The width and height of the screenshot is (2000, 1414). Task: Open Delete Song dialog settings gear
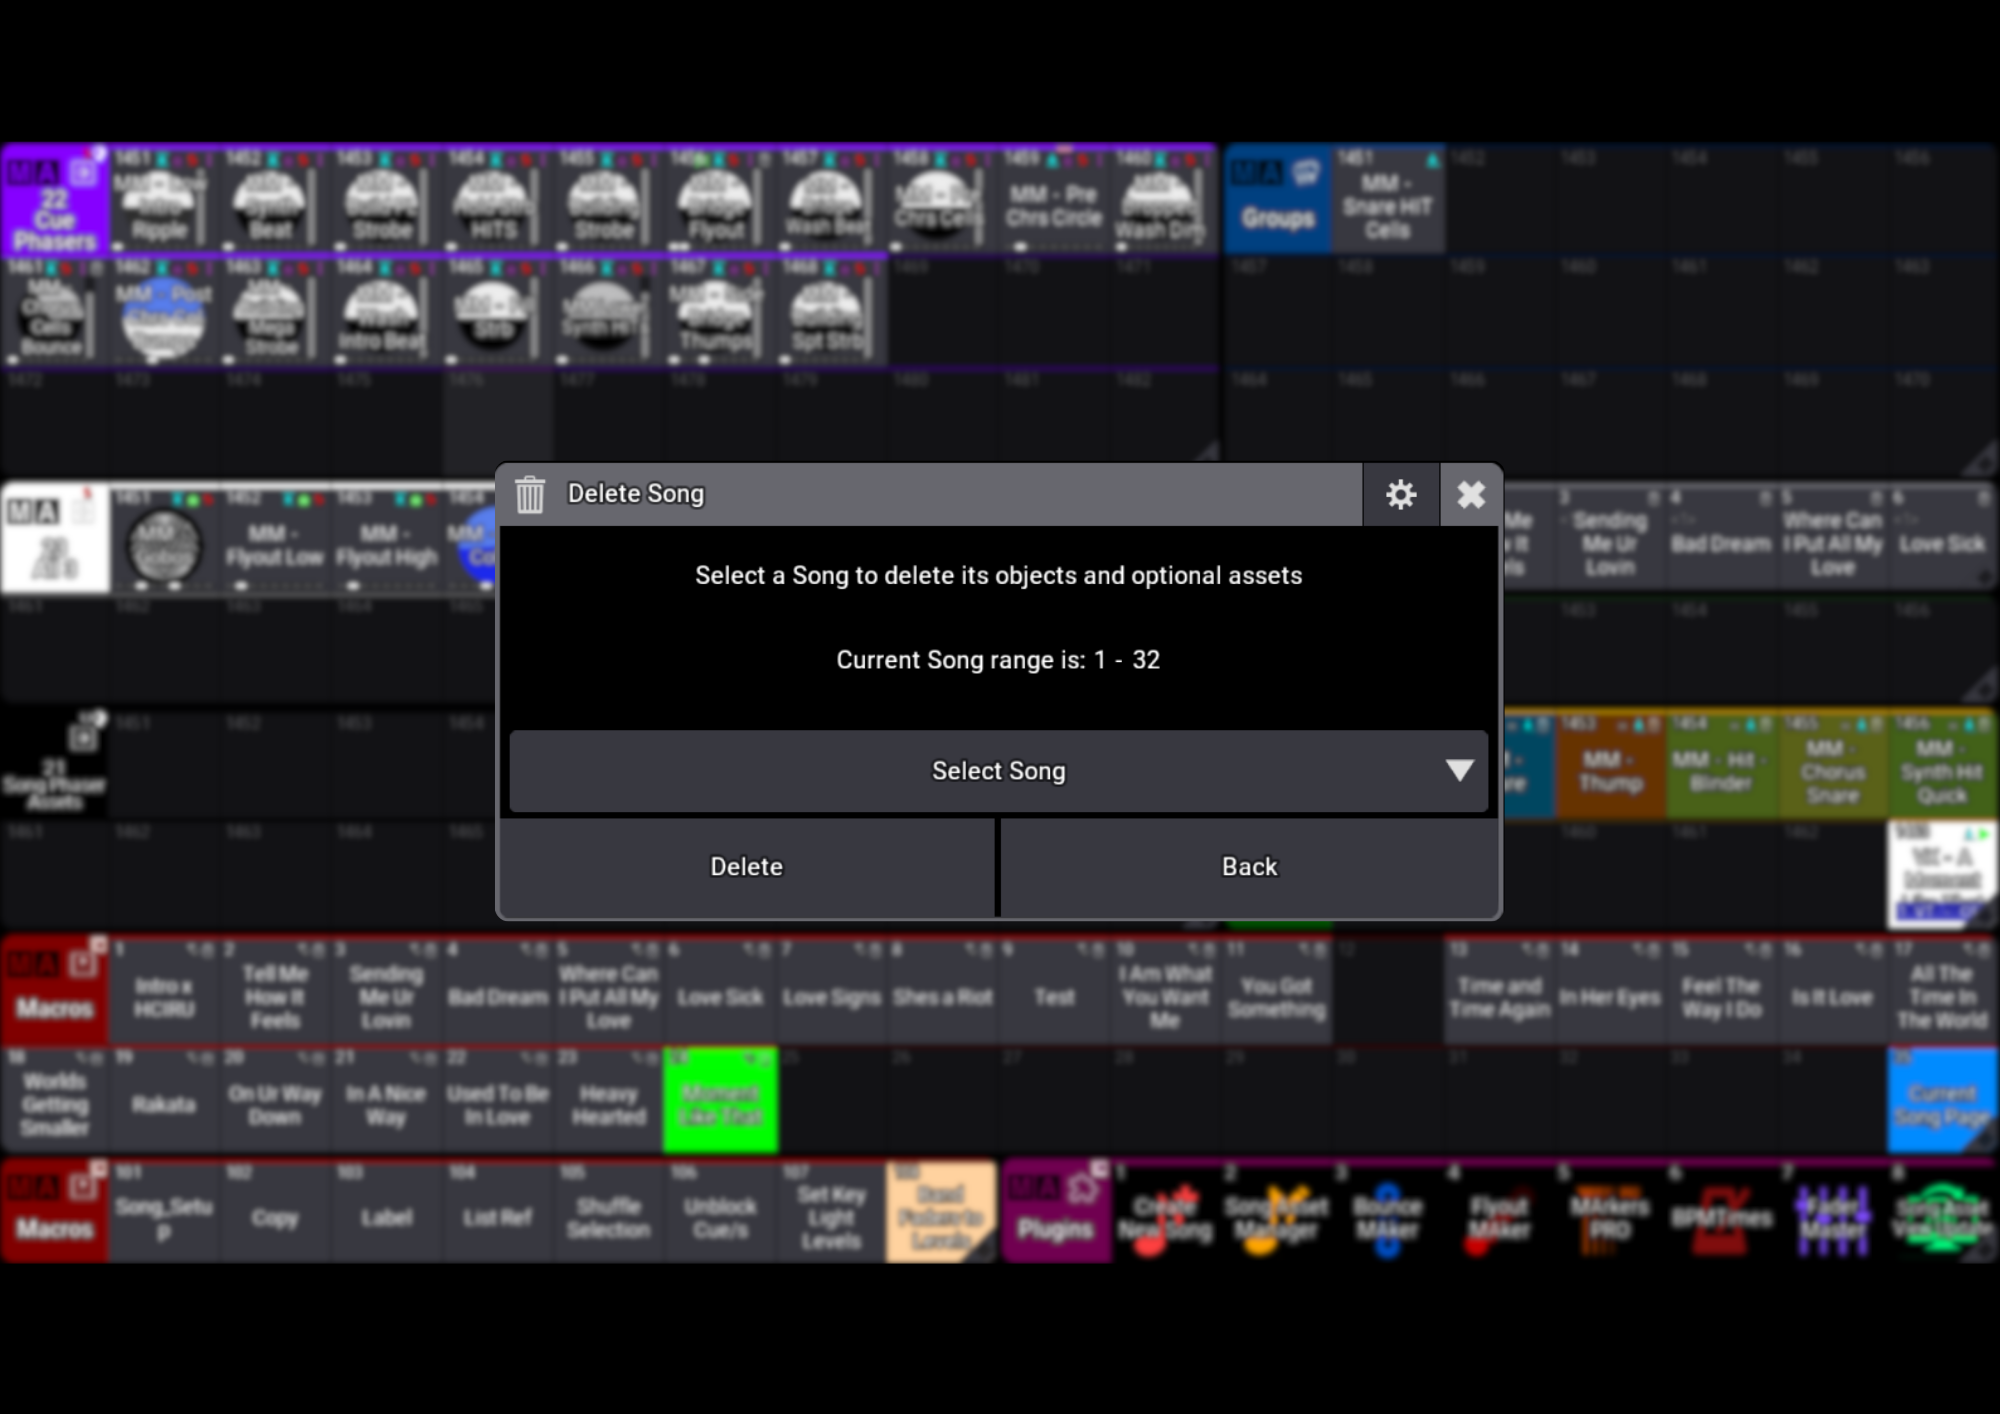point(1400,494)
